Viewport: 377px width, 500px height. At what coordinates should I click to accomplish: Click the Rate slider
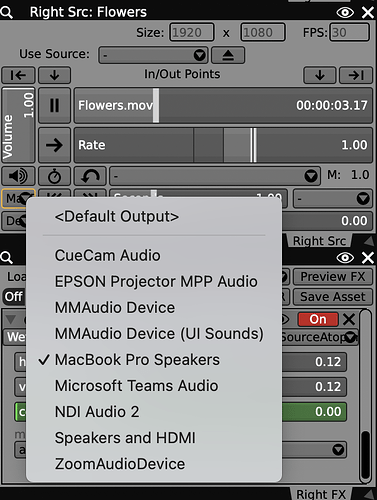223,145
